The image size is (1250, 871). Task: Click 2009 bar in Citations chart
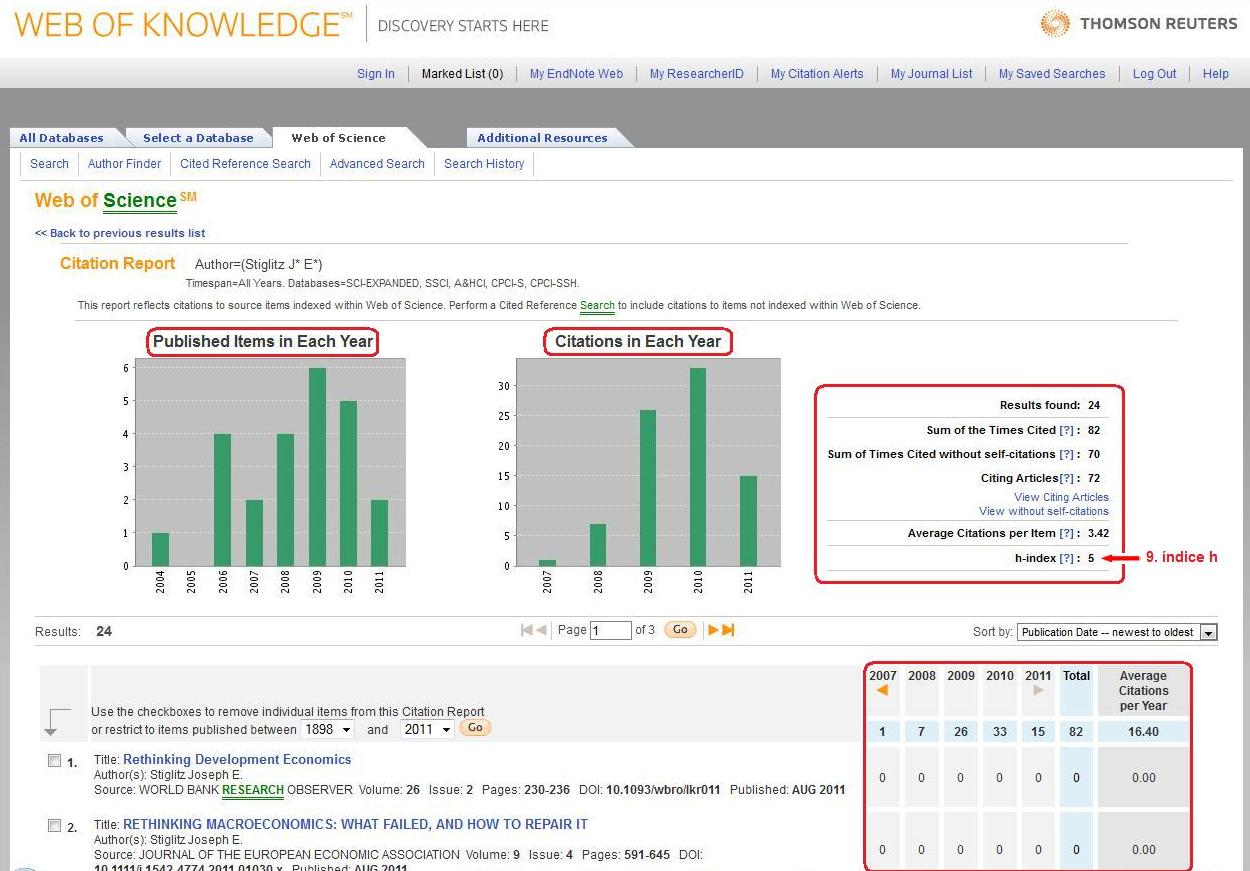648,488
